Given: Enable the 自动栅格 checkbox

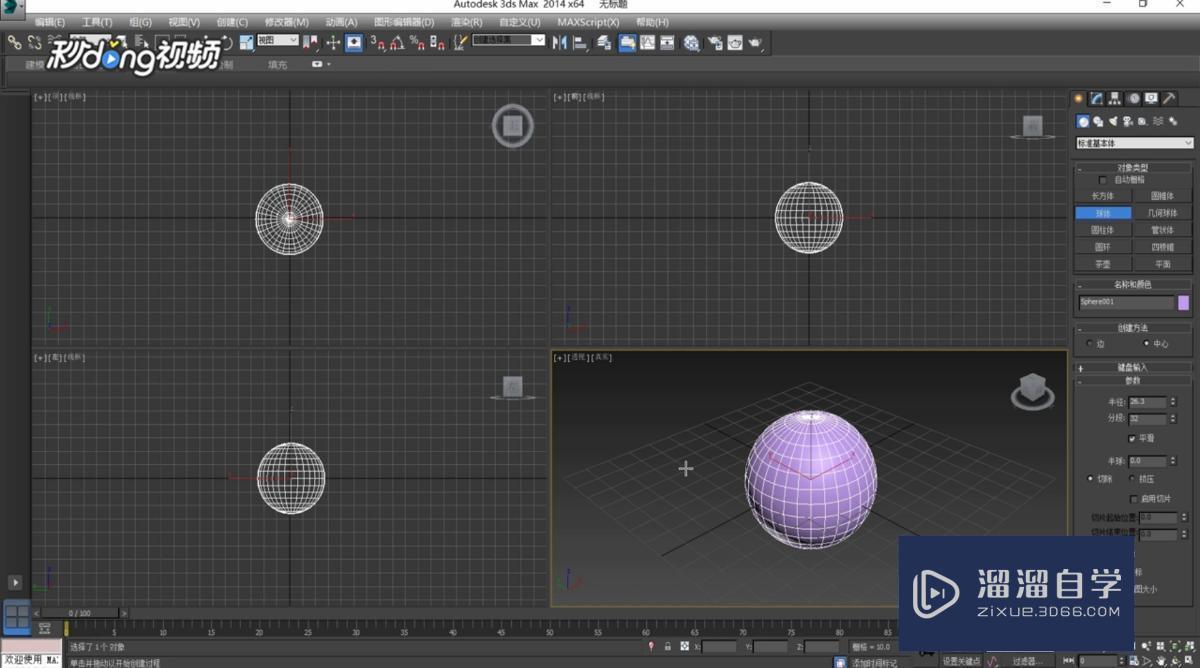Looking at the screenshot, I should click(x=1101, y=179).
